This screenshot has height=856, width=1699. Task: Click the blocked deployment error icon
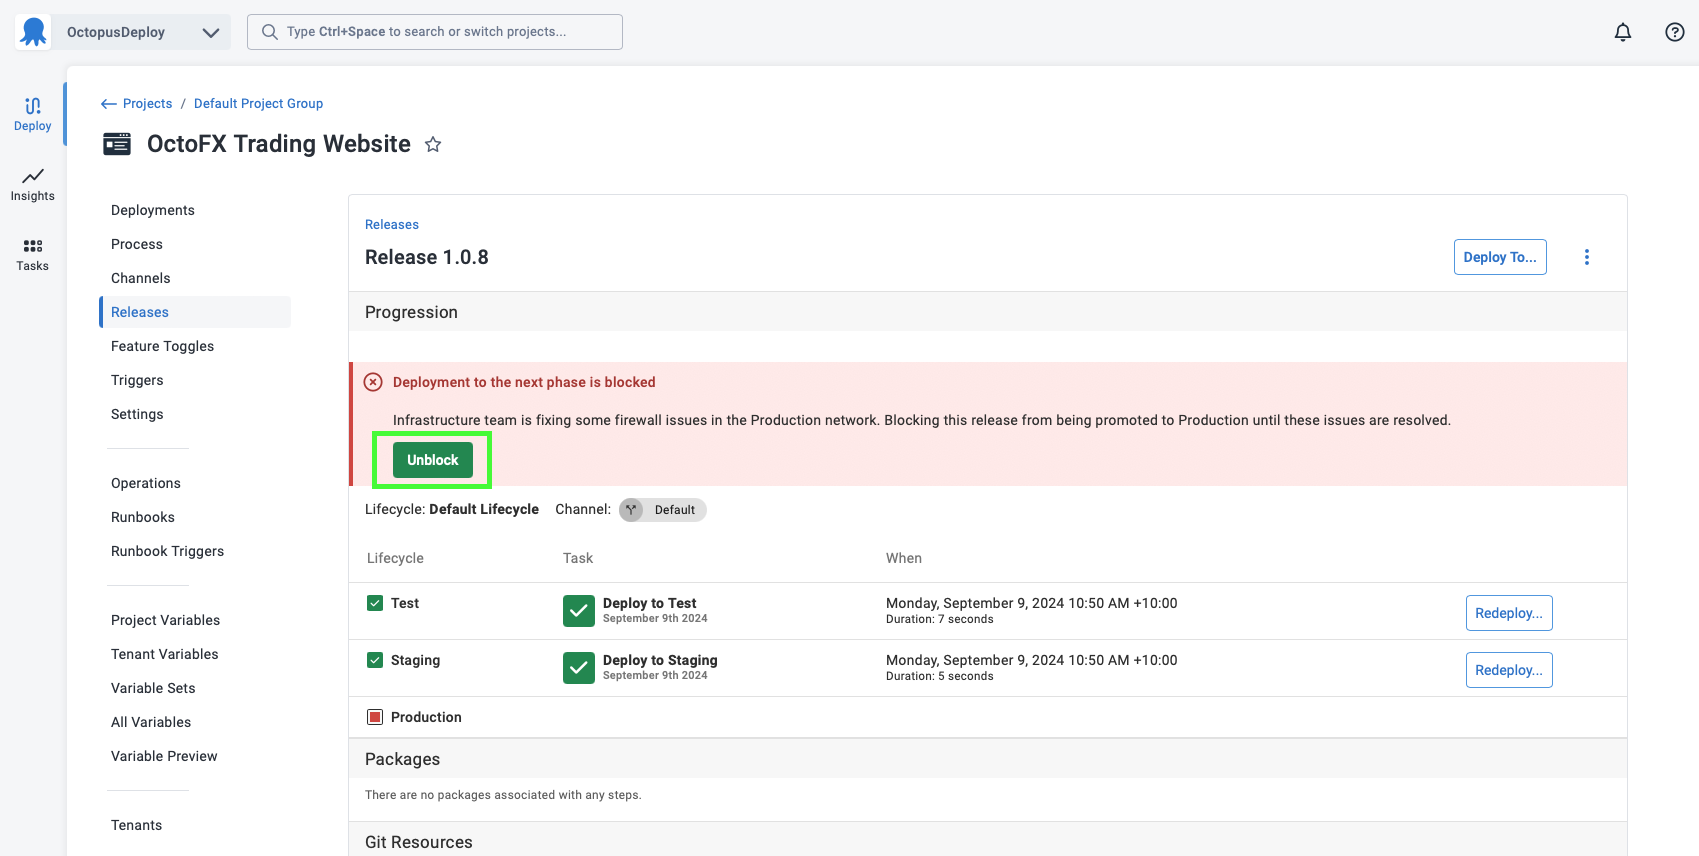coord(373,382)
